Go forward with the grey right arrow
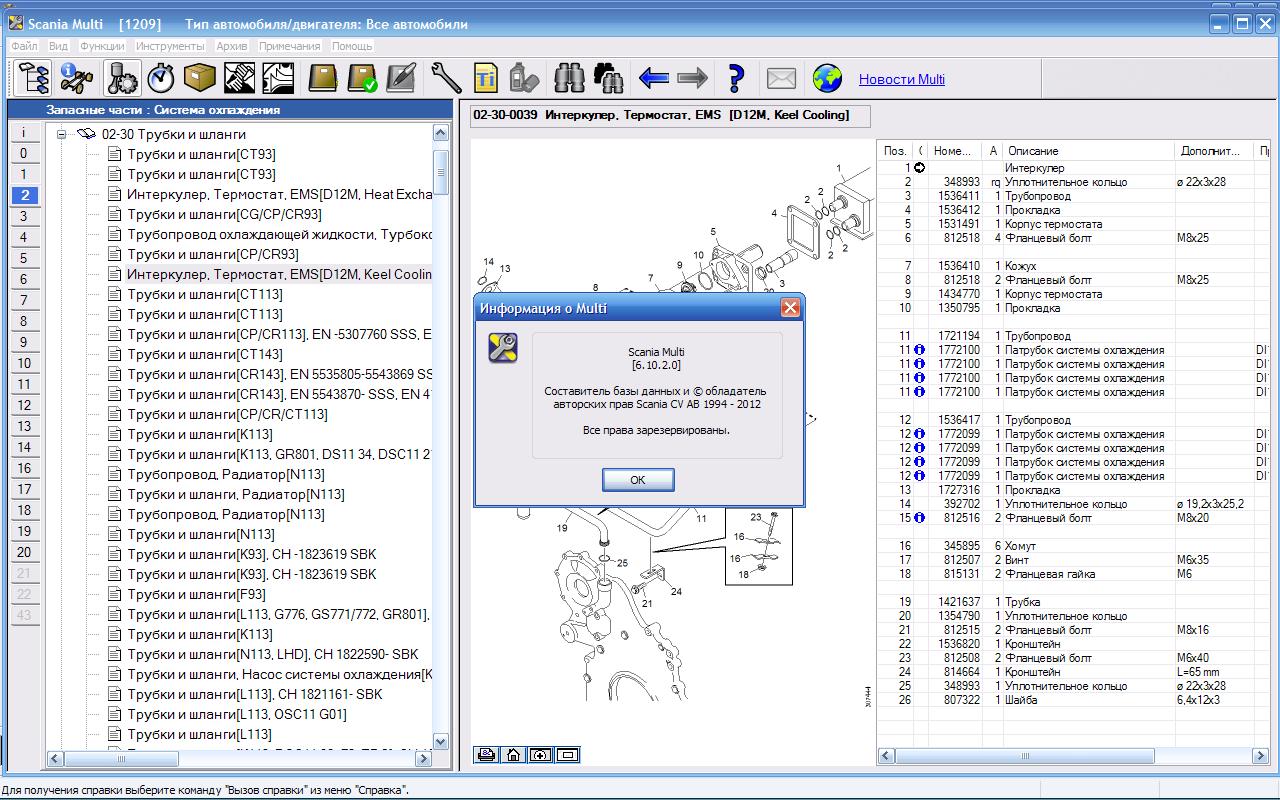 [692, 78]
